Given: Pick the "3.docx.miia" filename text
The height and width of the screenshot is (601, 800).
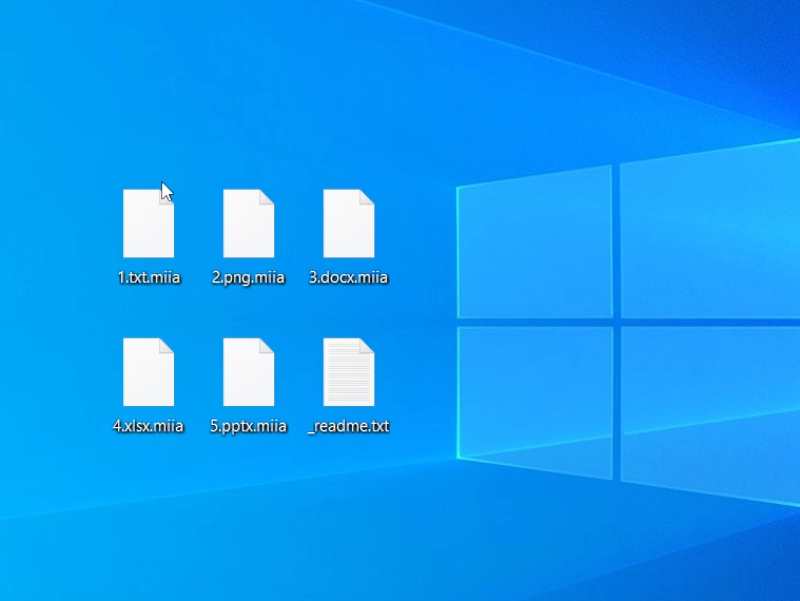Looking at the screenshot, I should [x=348, y=278].
